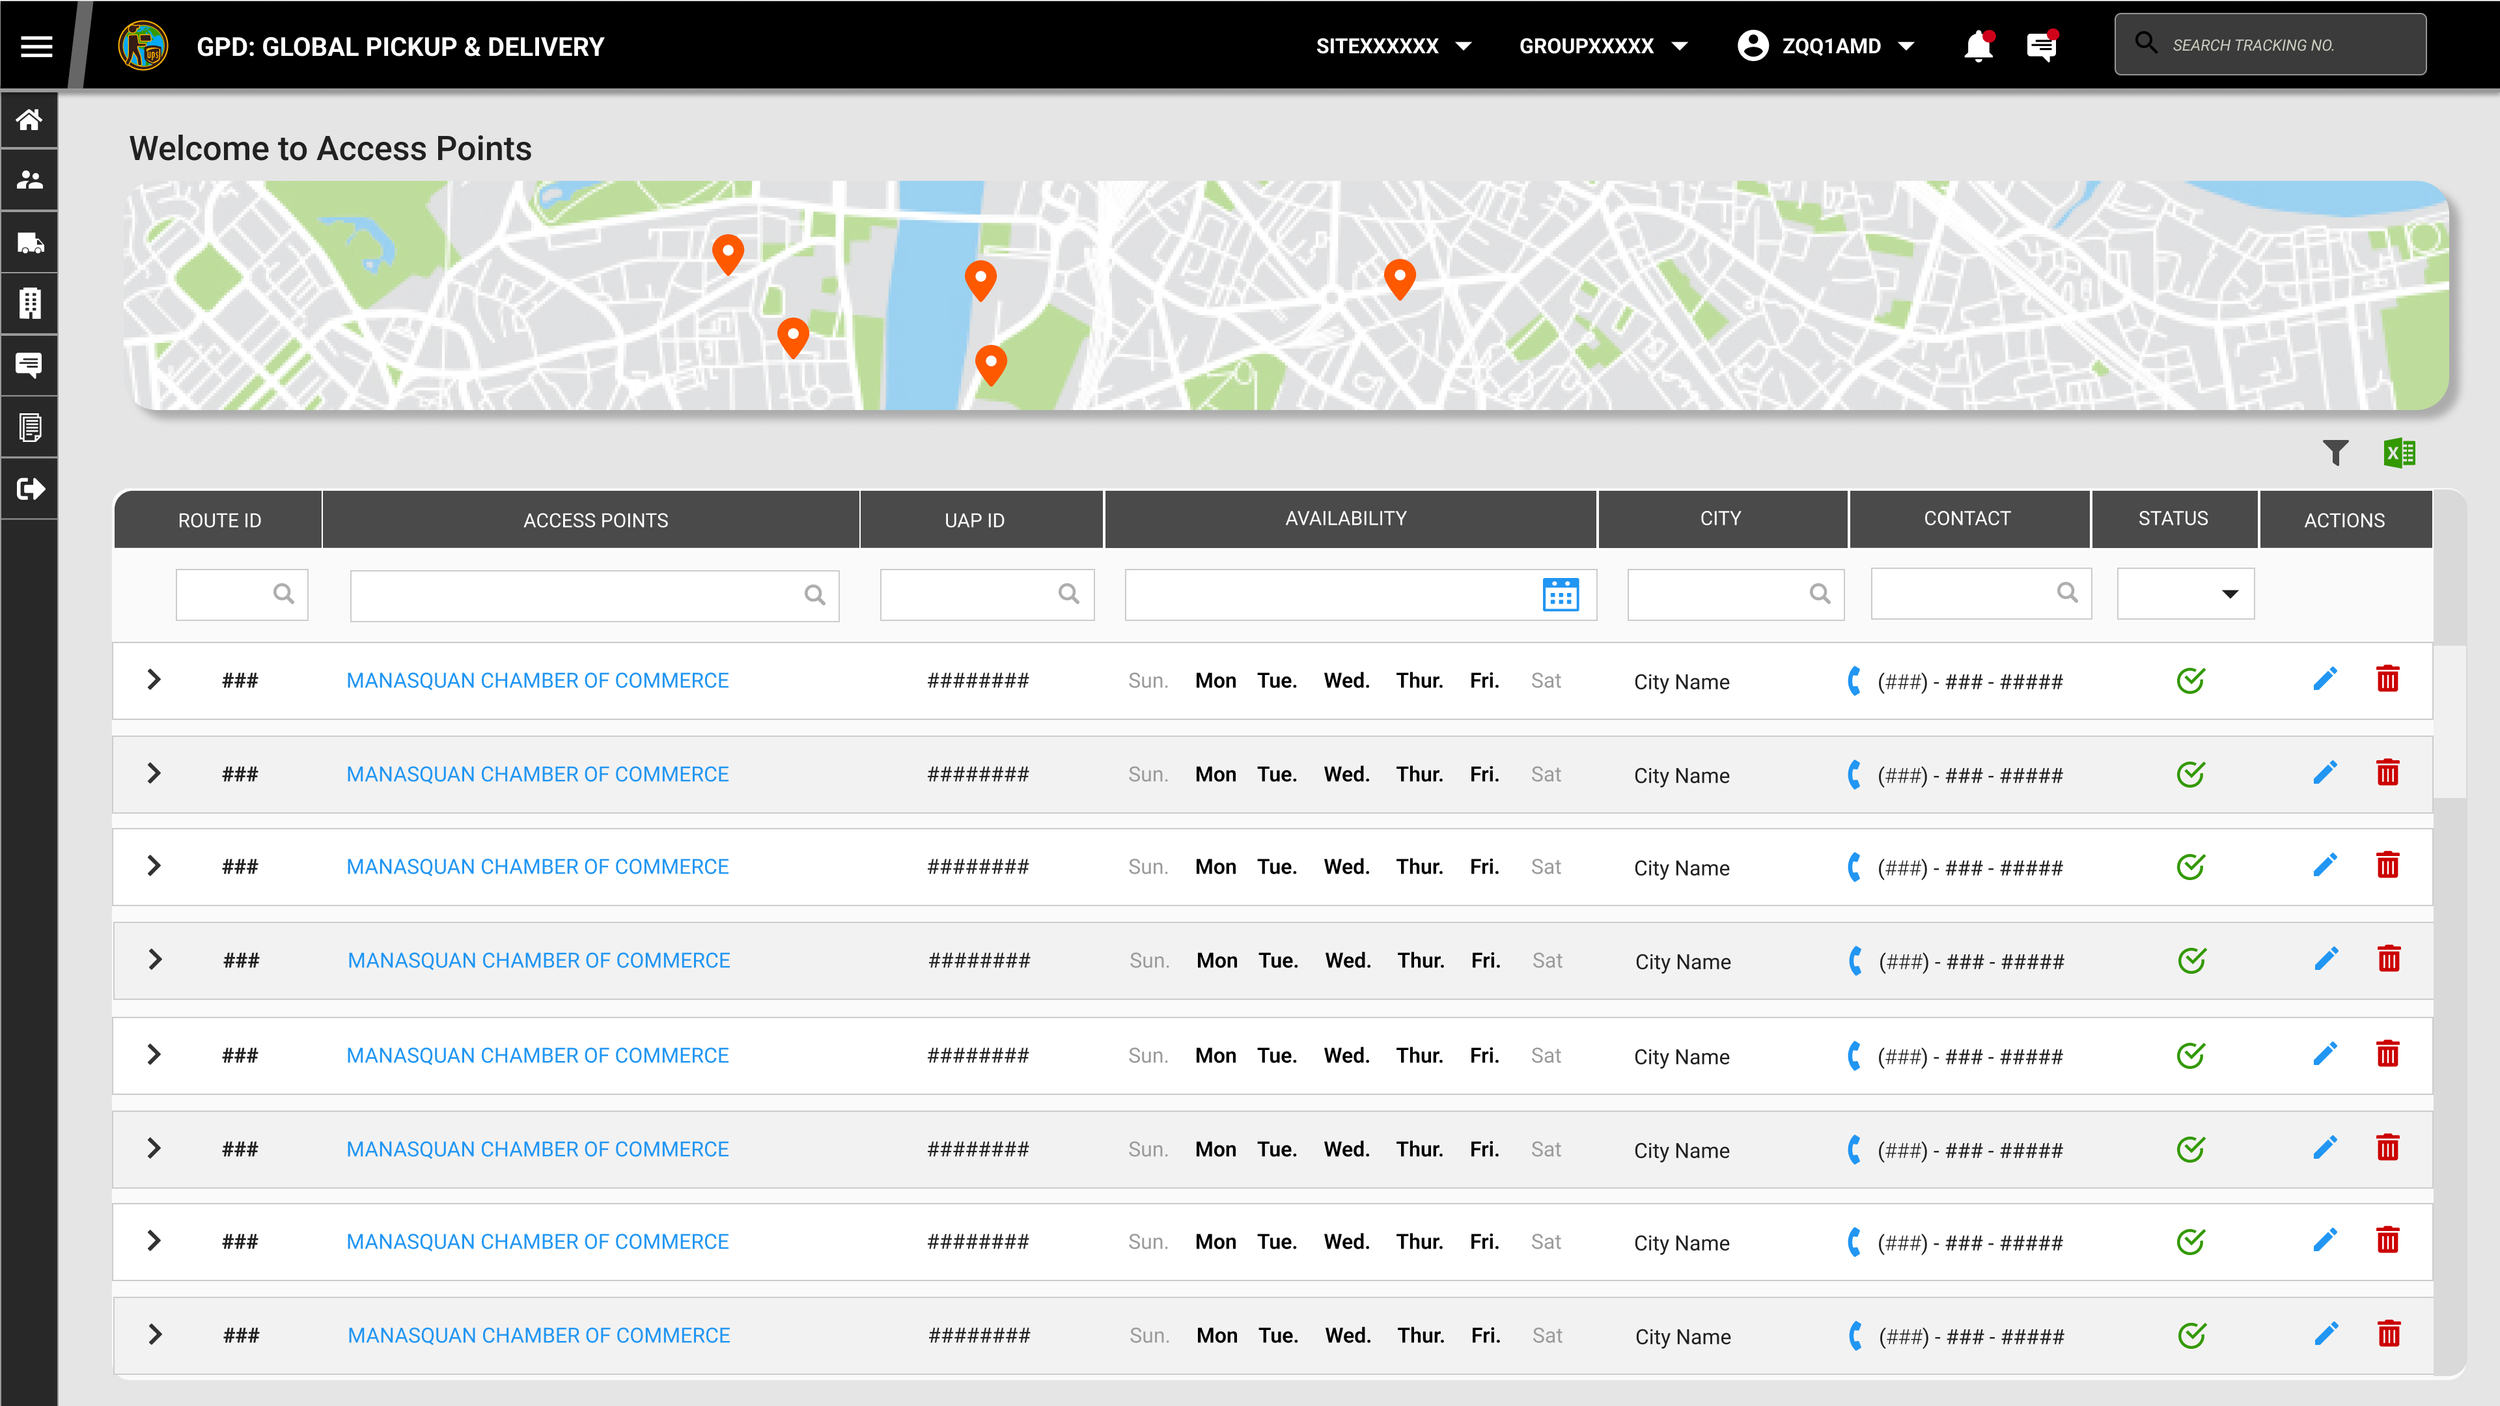
Task: Open the availability calendar picker
Action: pyautogui.click(x=1560, y=594)
